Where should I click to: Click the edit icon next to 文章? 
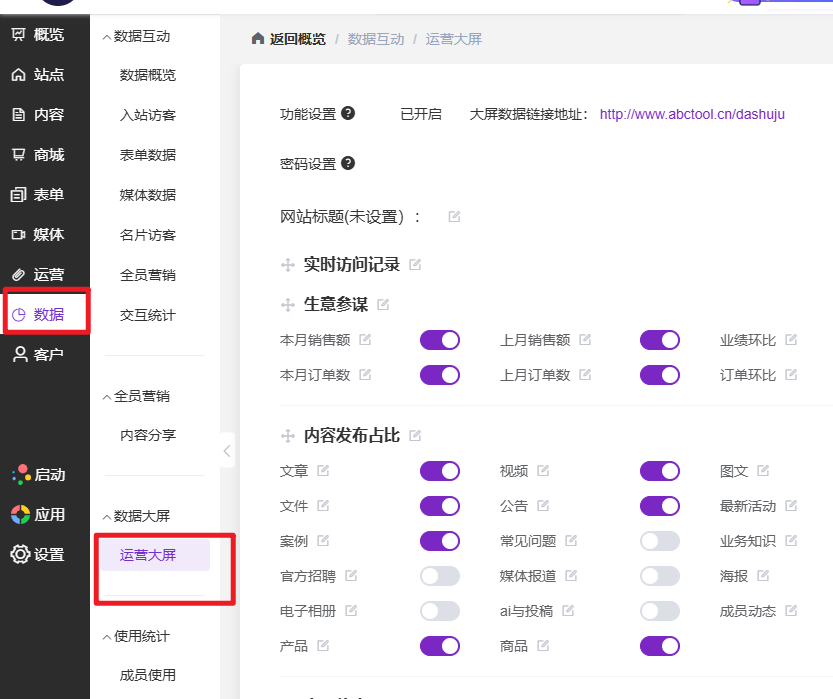pyautogui.click(x=323, y=471)
